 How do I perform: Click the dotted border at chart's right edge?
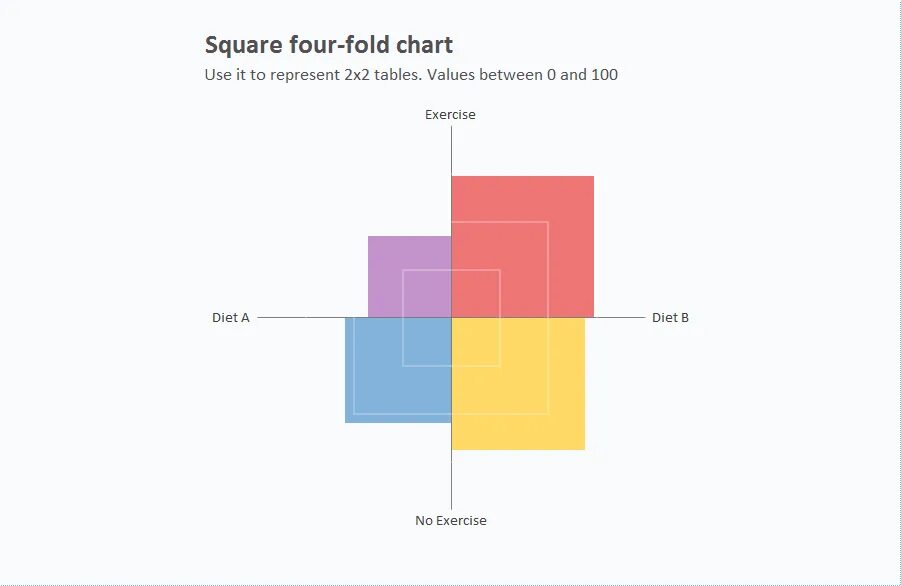[900, 300]
